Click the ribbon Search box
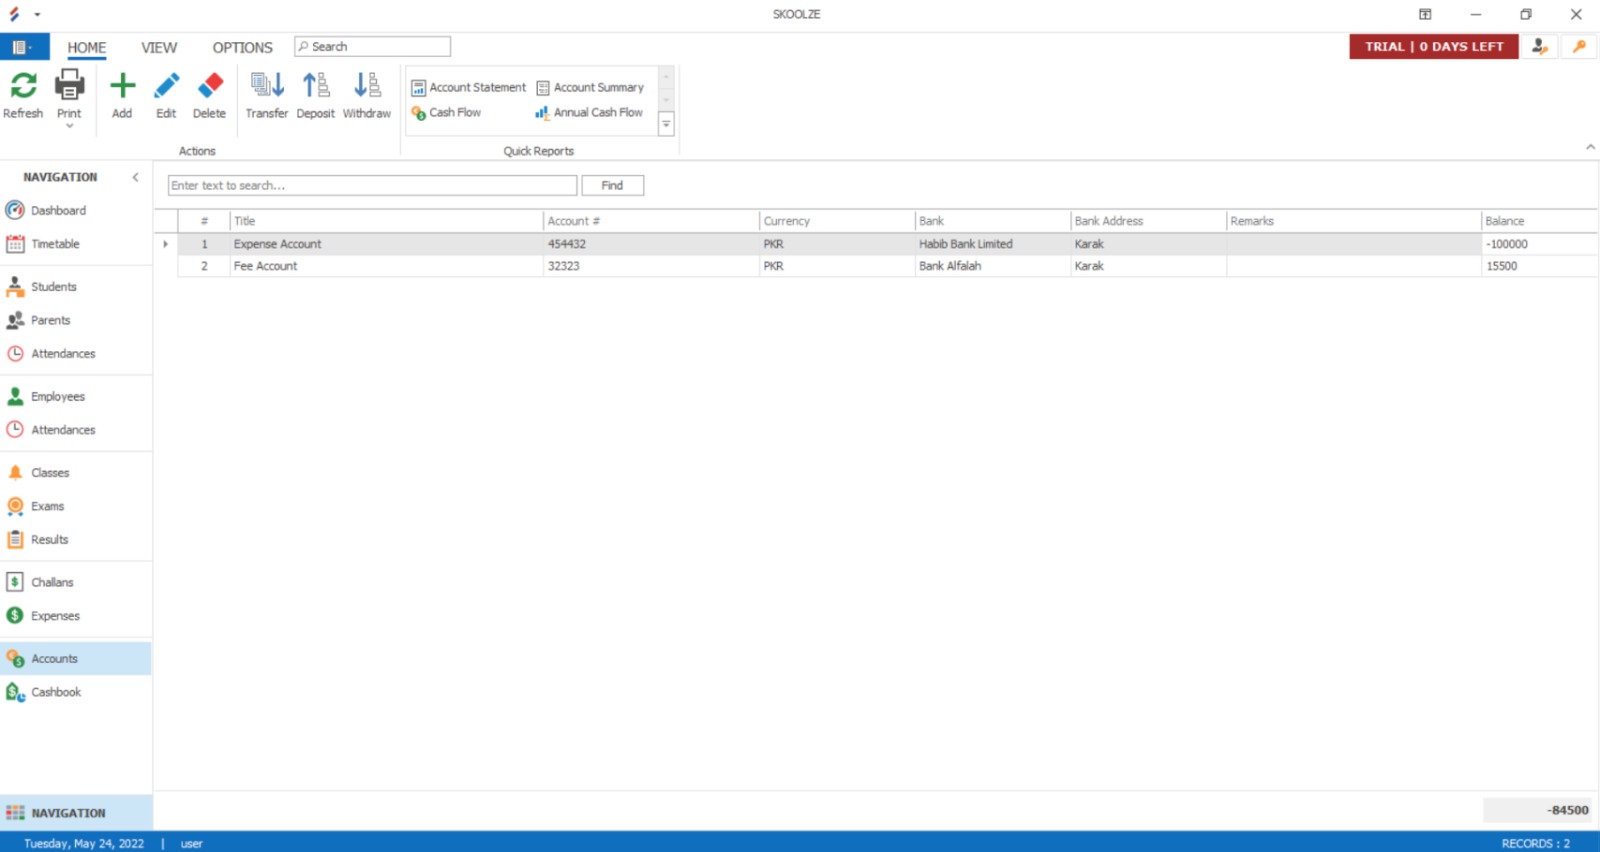The width and height of the screenshot is (1600, 852). point(372,47)
